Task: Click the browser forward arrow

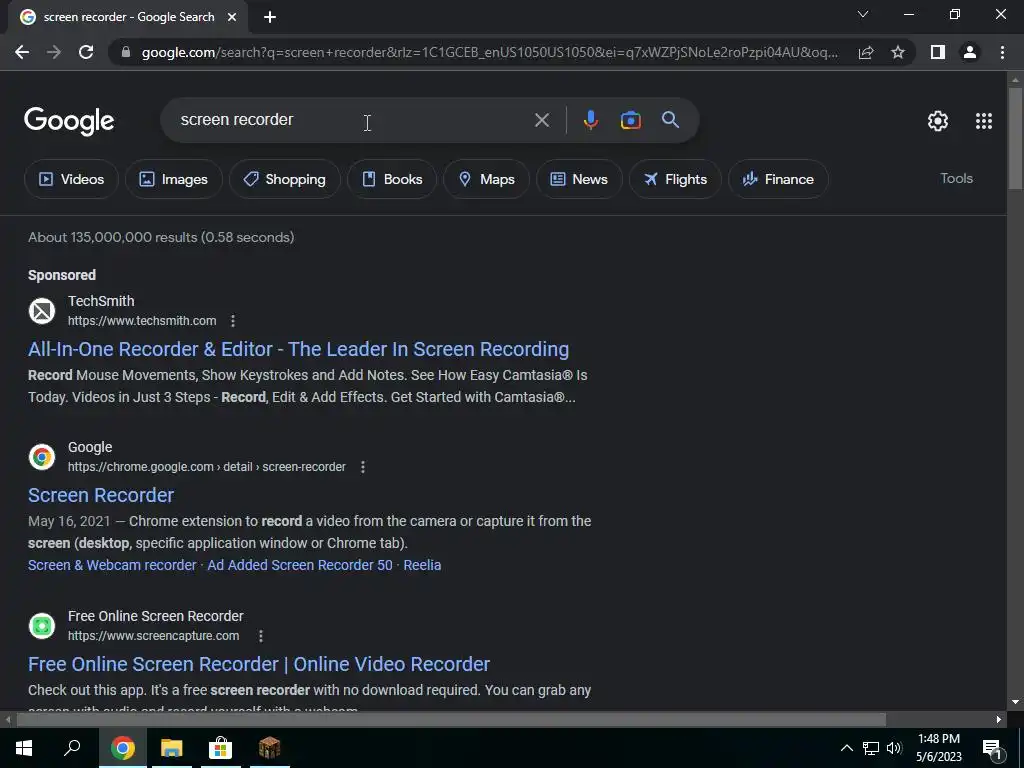Action: (x=54, y=52)
